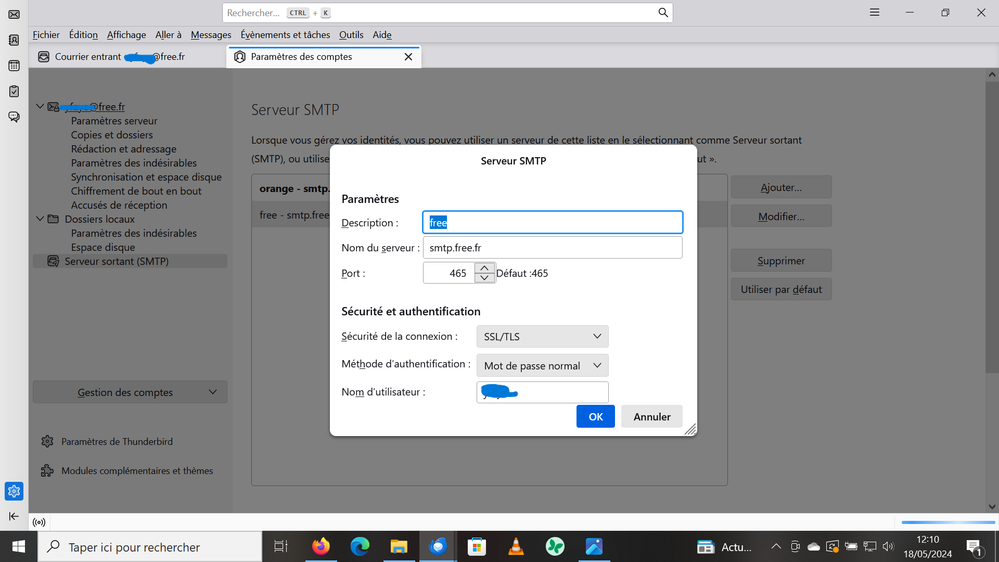Switch to the Calendar space icon
This screenshot has height=562, width=999.
pyautogui.click(x=14, y=66)
